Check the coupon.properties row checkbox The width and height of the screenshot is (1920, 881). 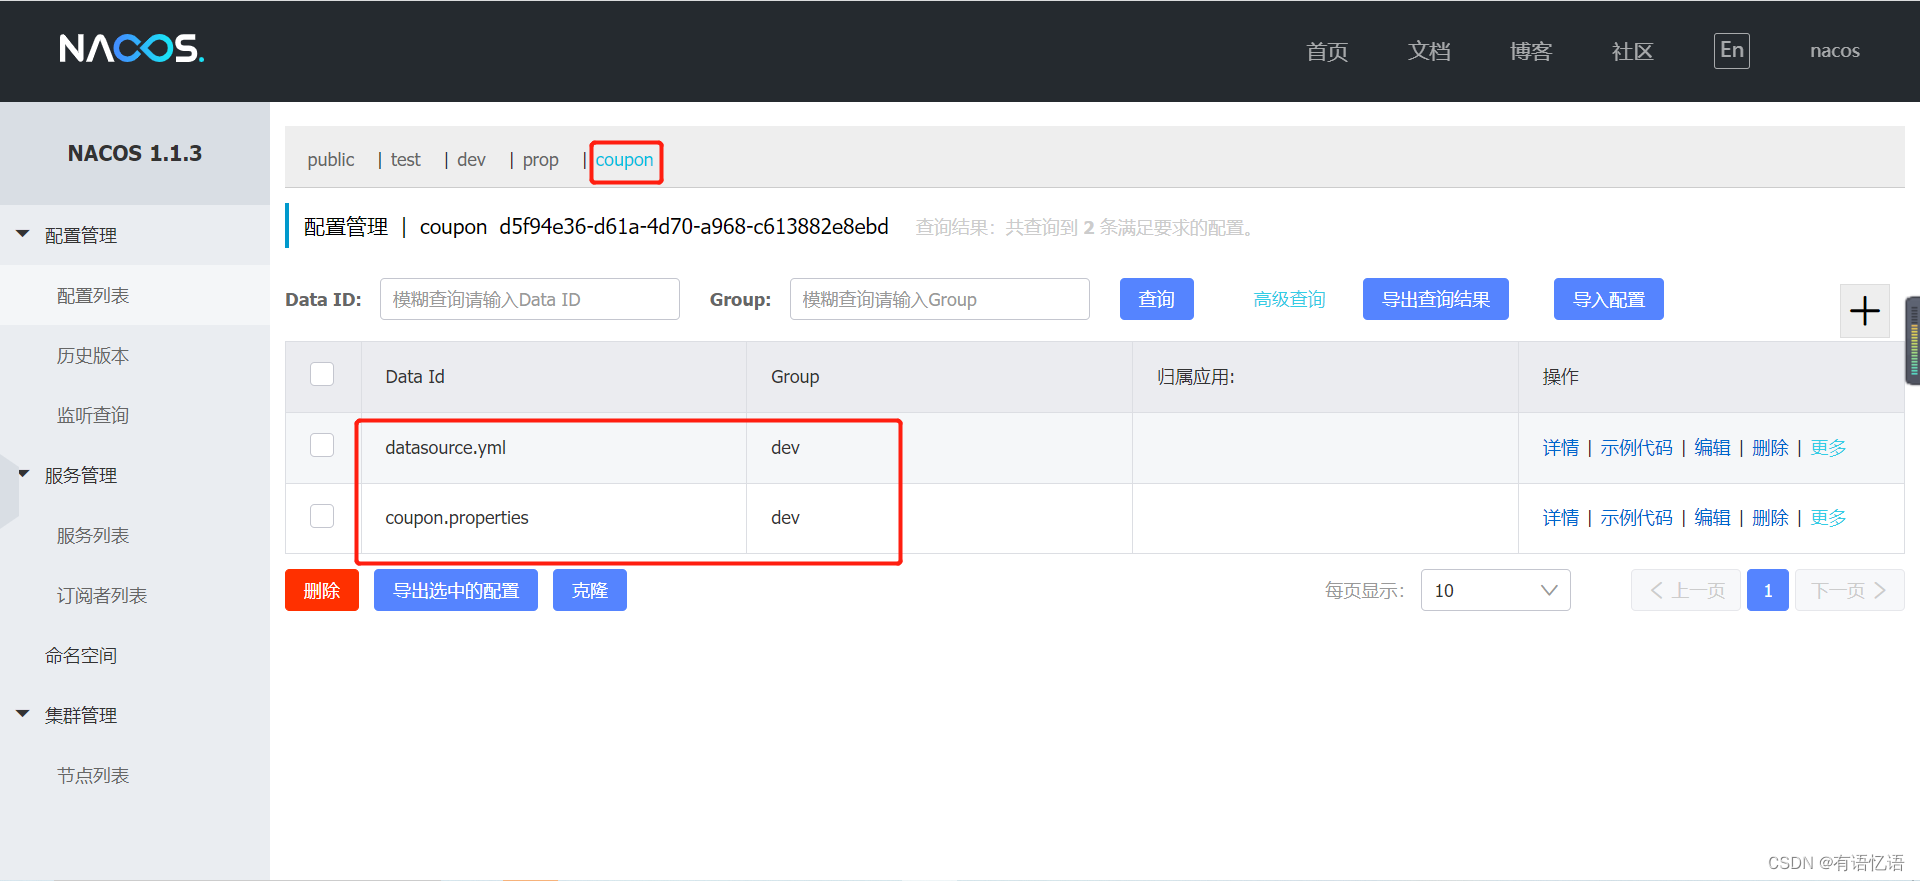pos(322,516)
